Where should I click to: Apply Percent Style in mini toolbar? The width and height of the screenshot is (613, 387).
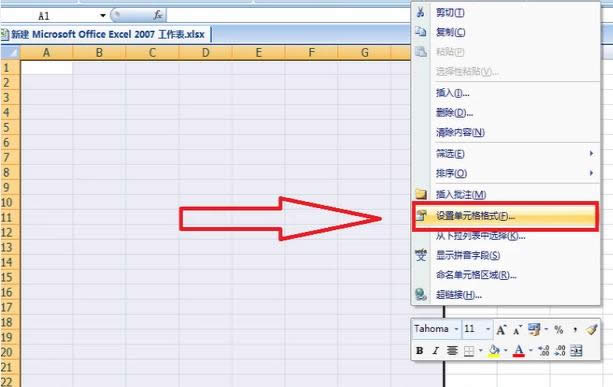pos(559,330)
